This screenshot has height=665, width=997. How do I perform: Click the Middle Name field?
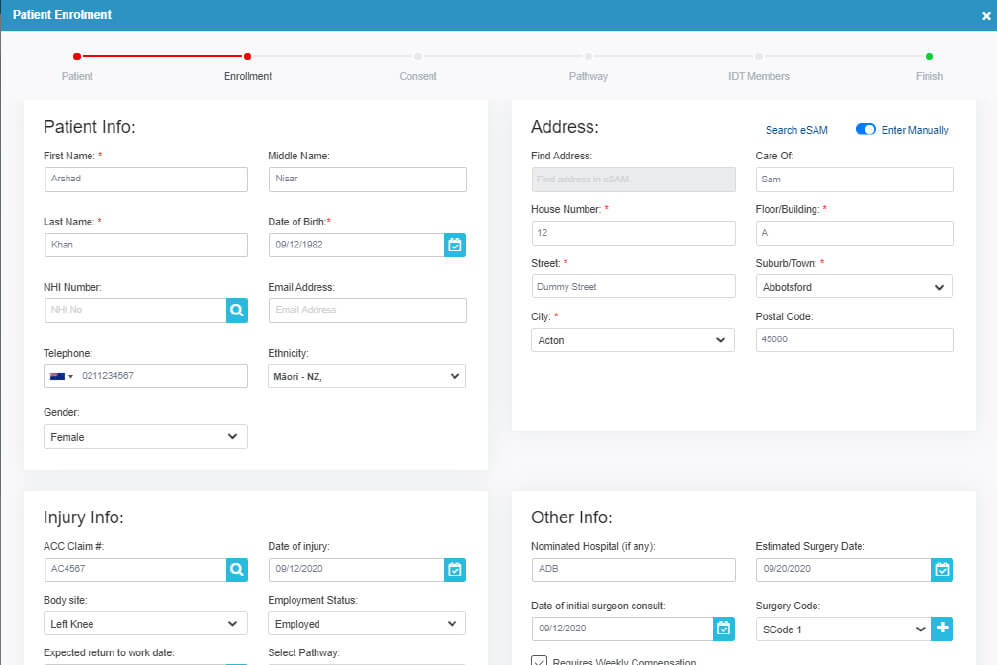coord(368,179)
